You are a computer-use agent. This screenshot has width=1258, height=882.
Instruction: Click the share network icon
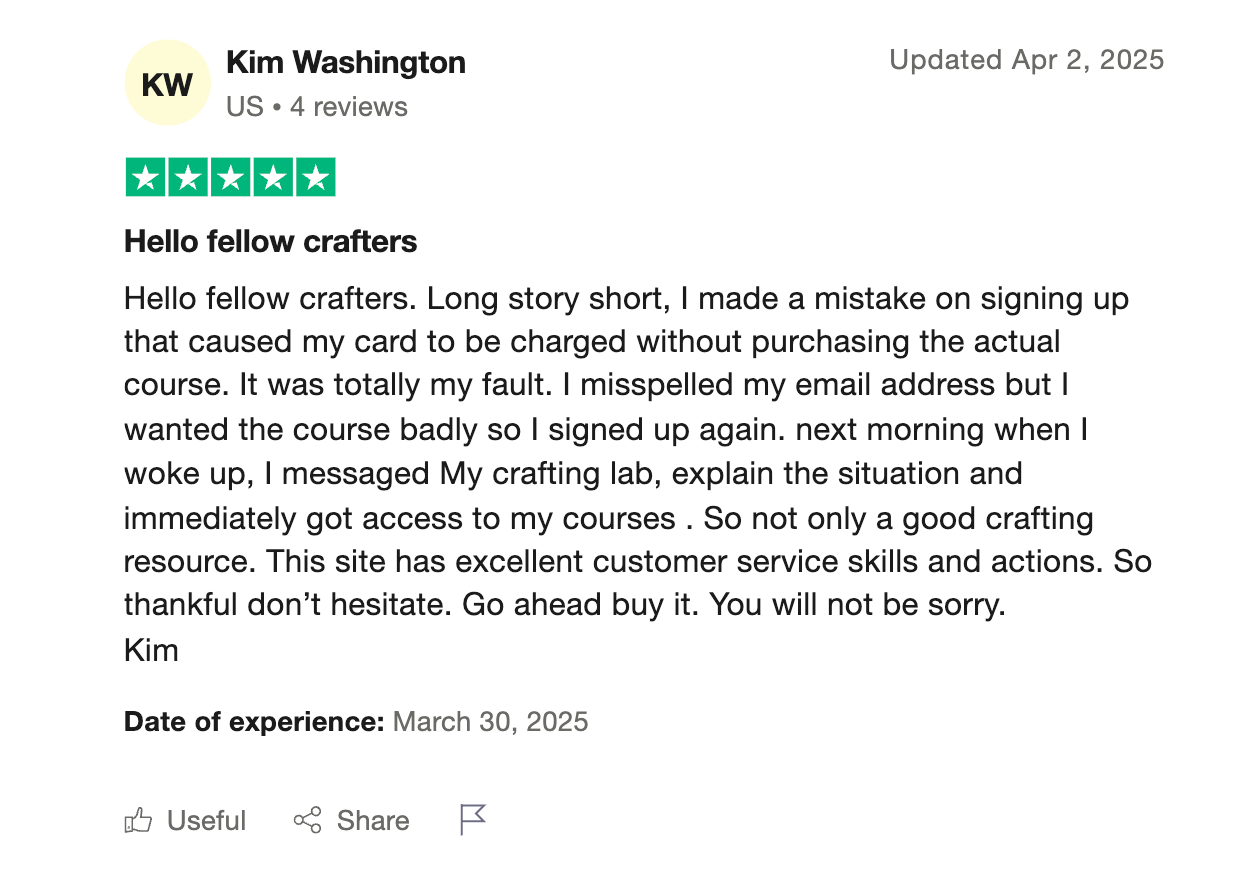pos(307,821)
